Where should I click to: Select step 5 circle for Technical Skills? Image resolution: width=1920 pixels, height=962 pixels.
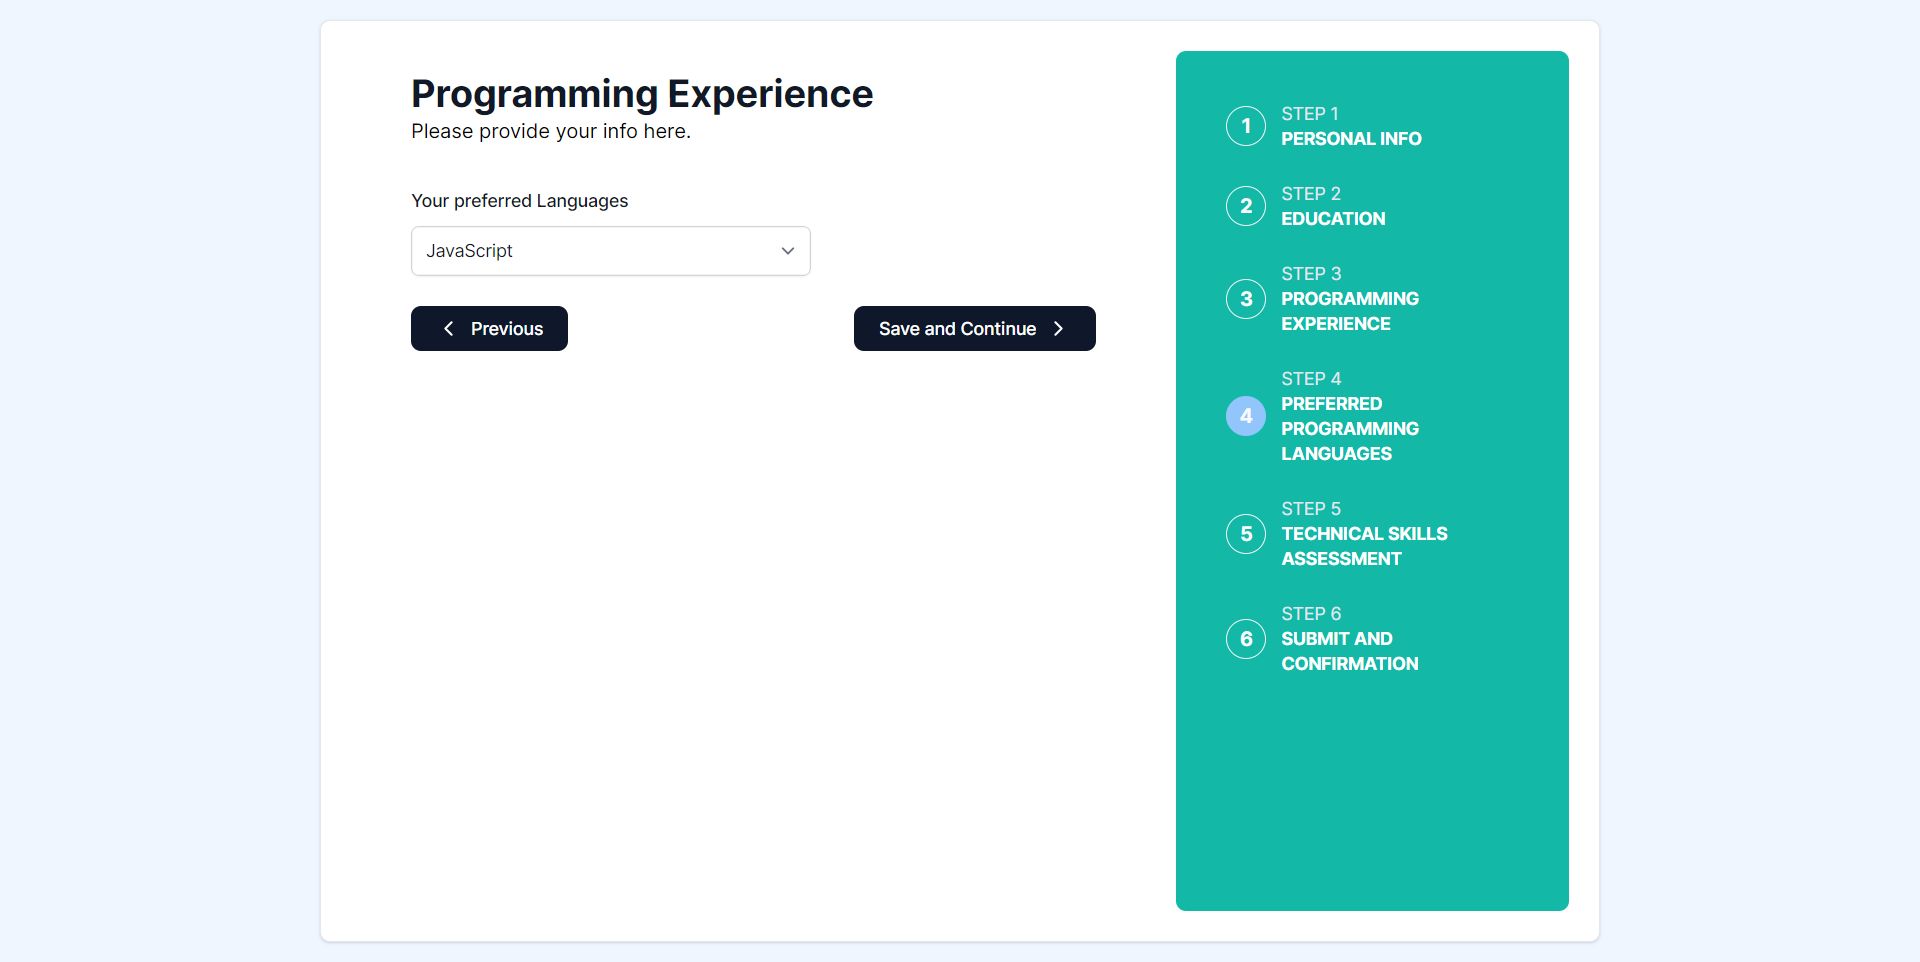click(1246, 534)
